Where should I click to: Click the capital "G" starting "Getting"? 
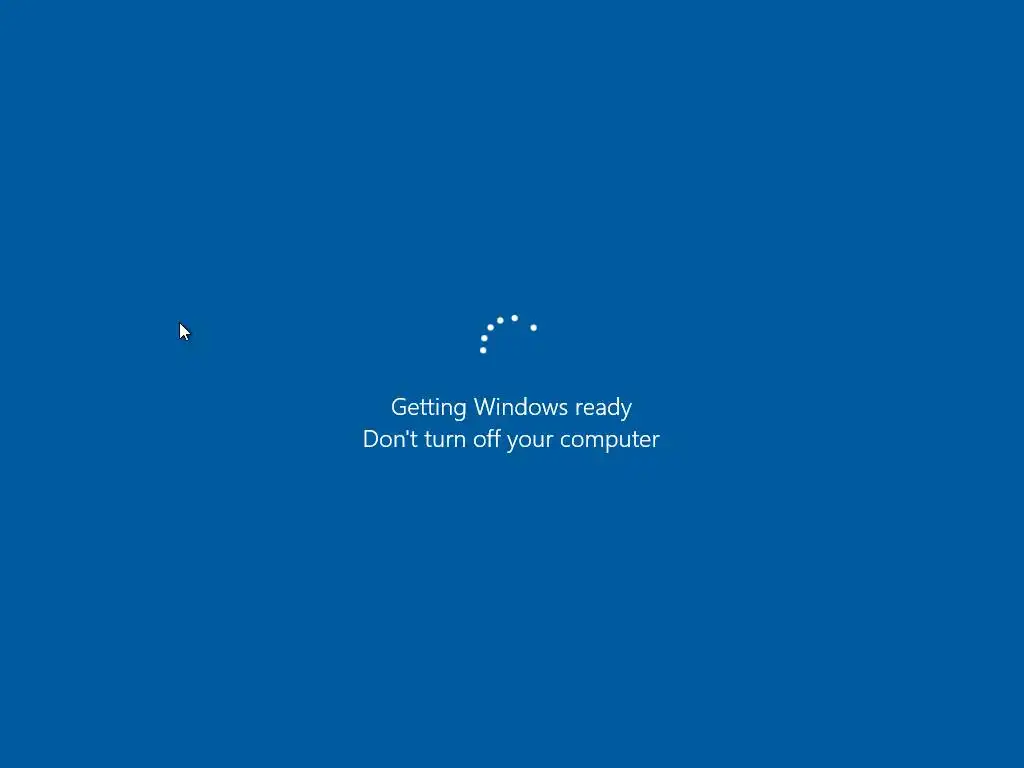(399, 407)
